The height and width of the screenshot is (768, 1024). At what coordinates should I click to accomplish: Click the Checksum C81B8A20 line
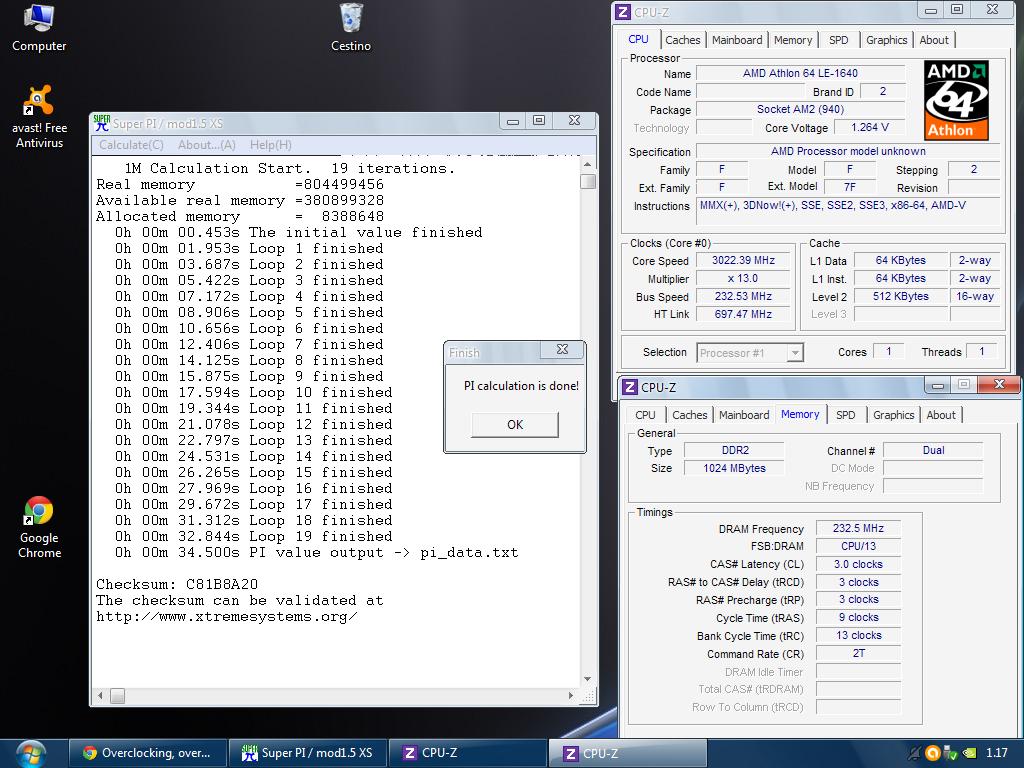(177, 584)
